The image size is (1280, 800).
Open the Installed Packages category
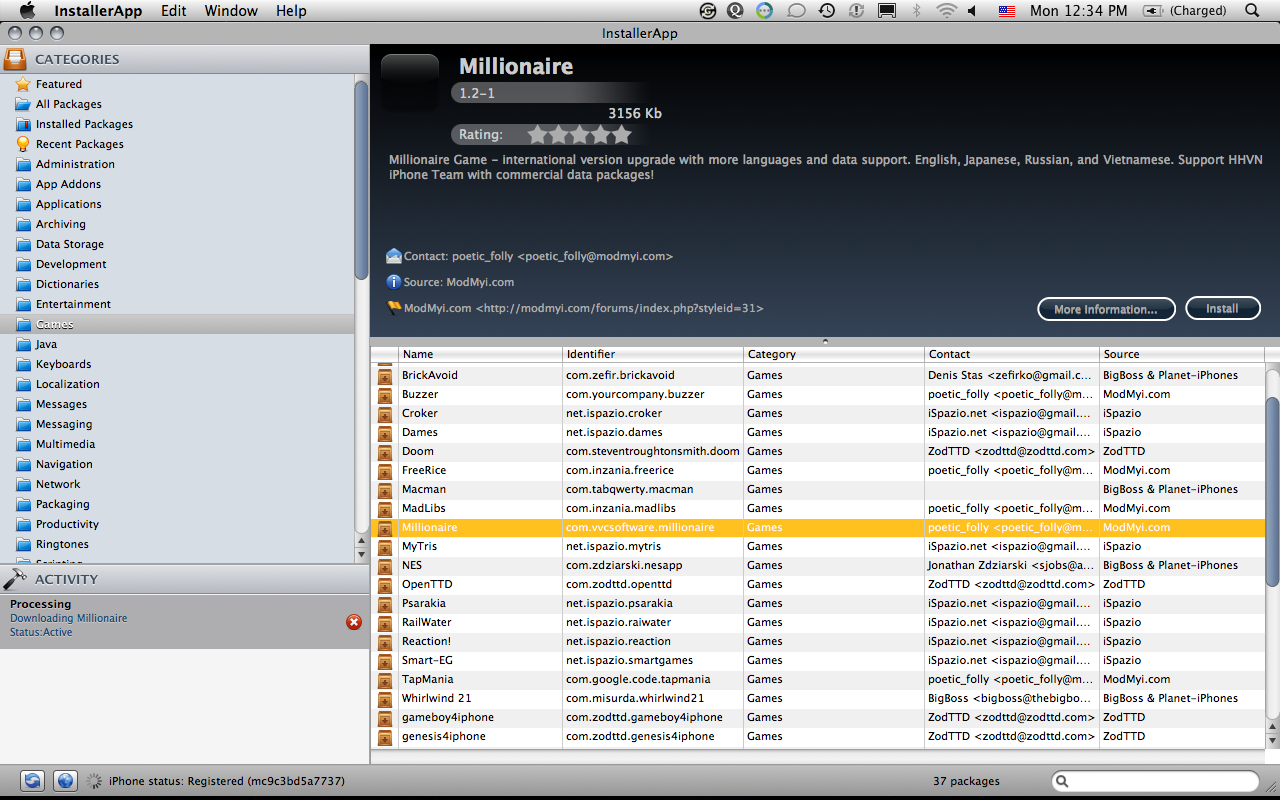[x=84, y=124]
